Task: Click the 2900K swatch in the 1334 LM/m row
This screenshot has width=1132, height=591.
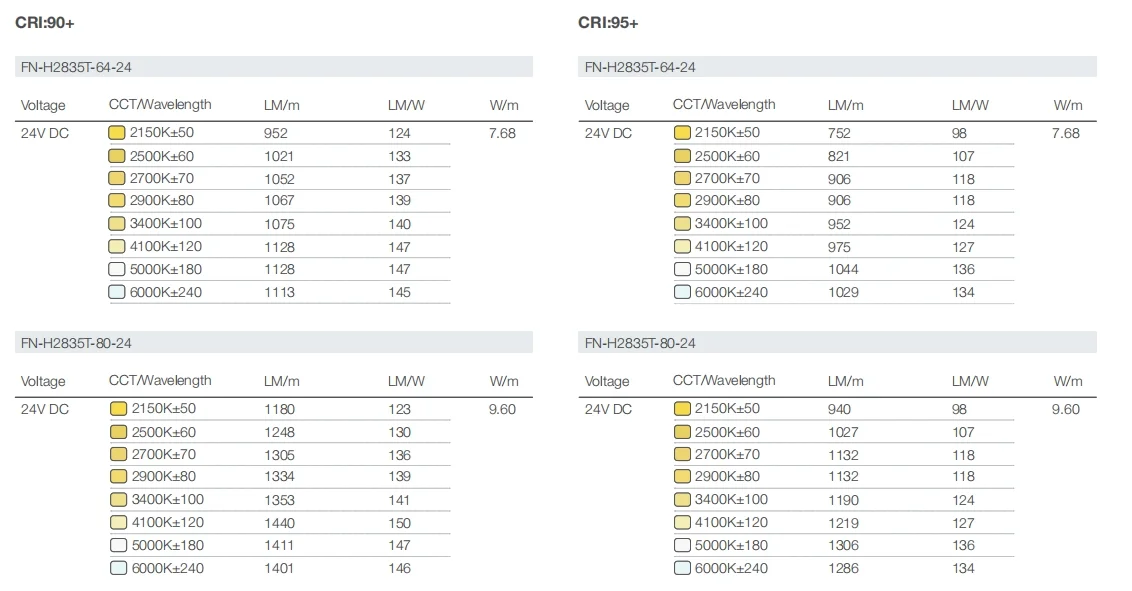Action: point(117,477)
